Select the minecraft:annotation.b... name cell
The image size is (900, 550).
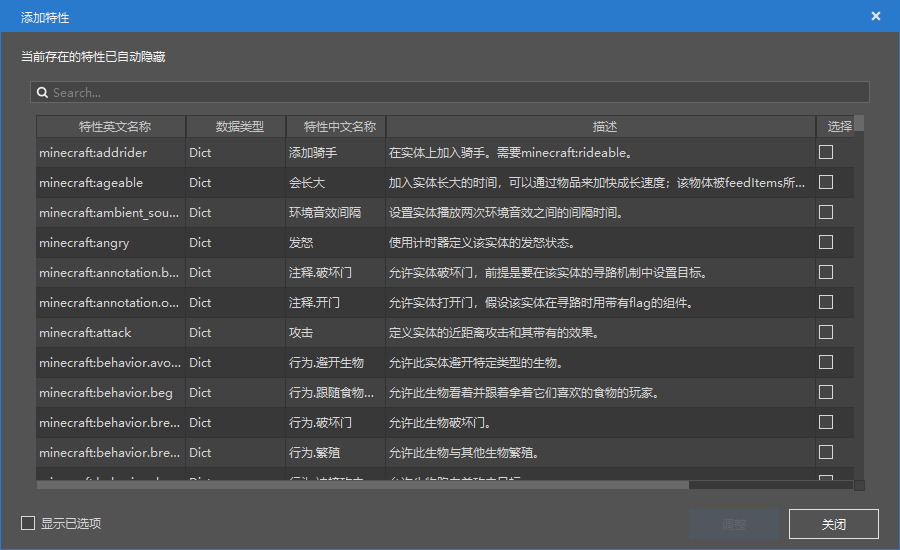[111, 273]
